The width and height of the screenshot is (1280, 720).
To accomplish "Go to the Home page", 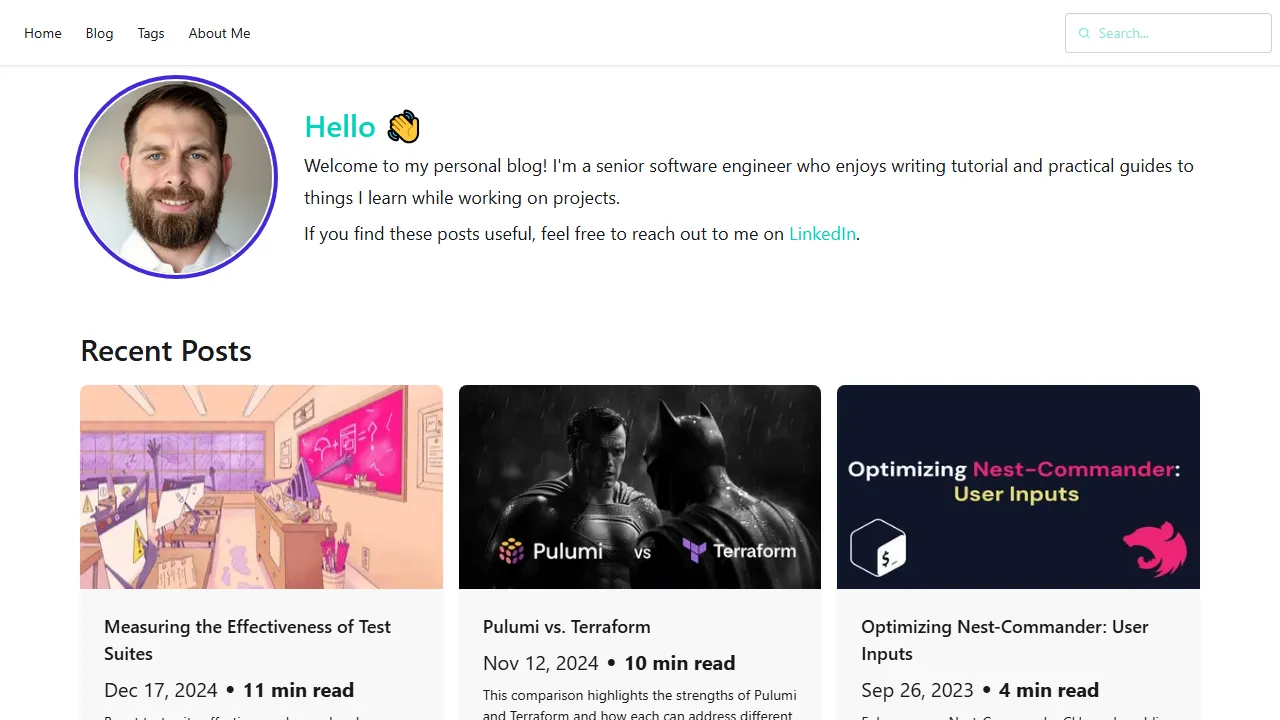I will (43, 33).
